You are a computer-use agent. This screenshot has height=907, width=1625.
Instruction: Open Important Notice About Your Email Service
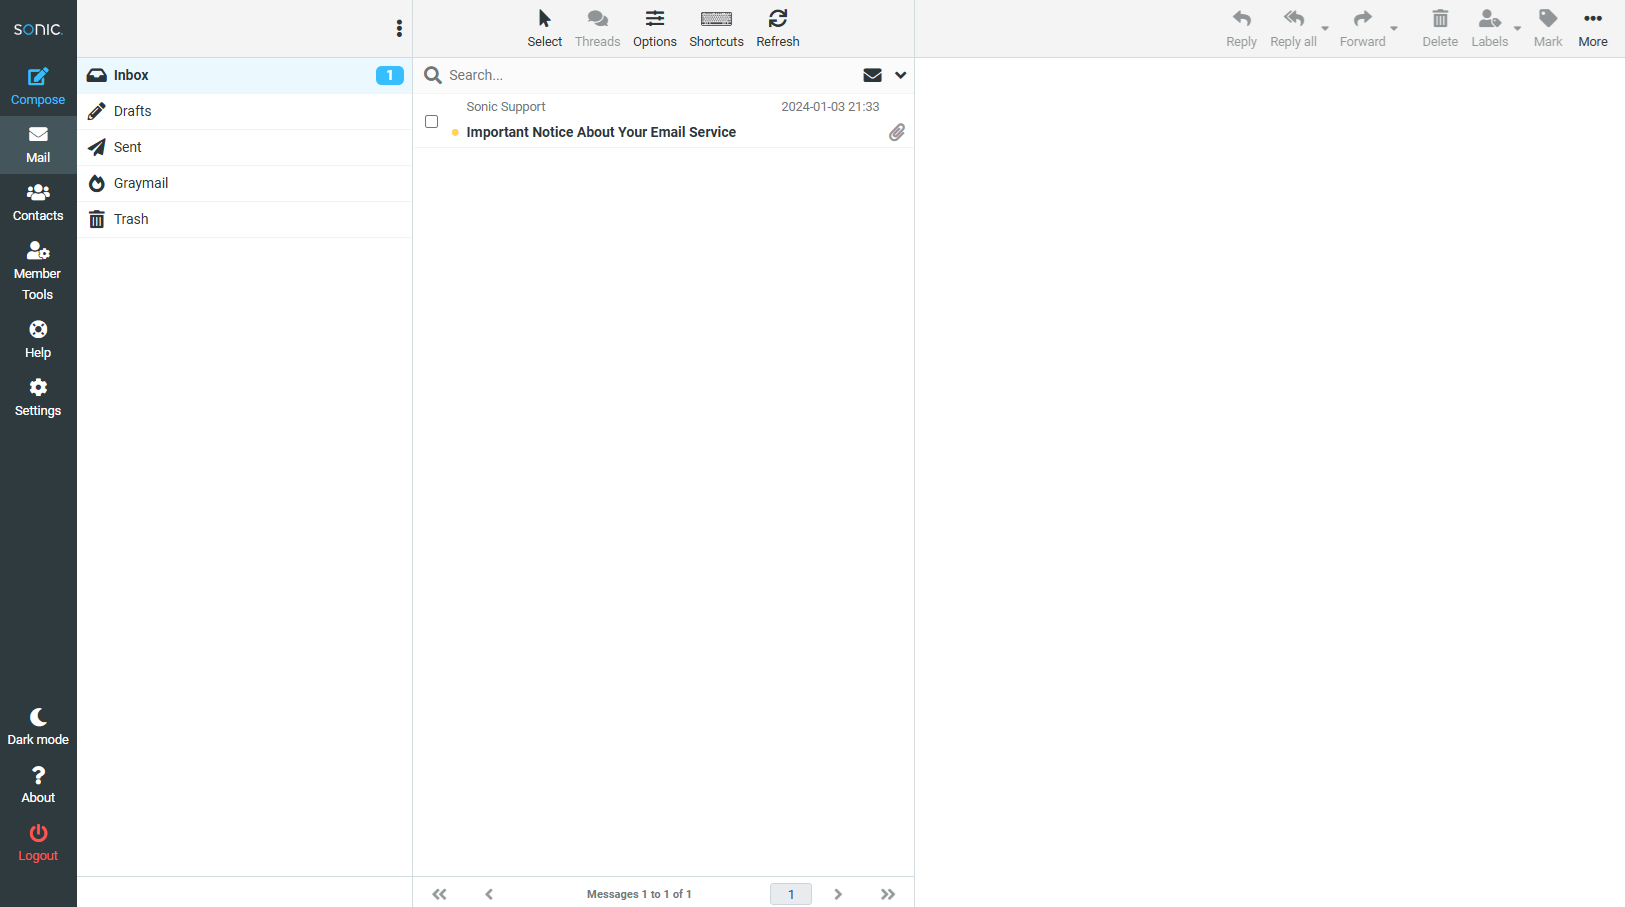point(601,132)
